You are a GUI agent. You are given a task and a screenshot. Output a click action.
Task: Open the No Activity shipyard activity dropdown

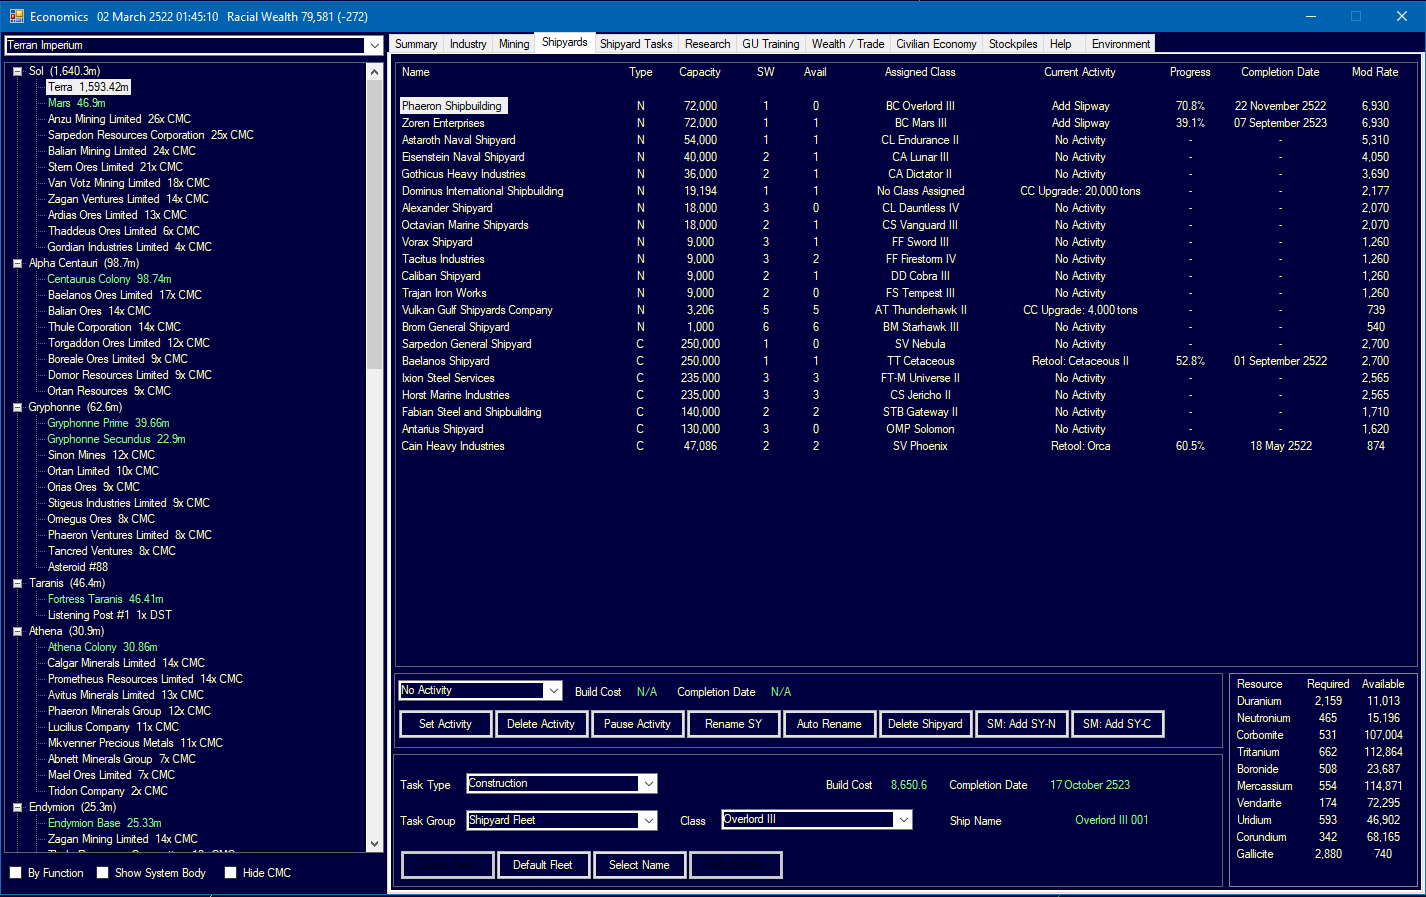click(x=553, y=690)
